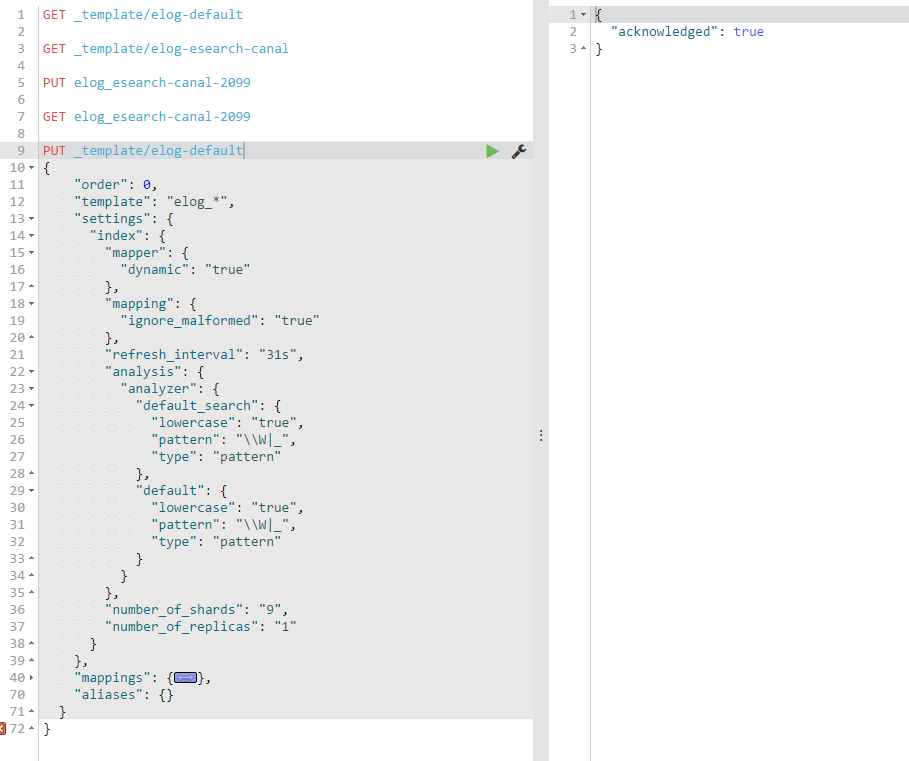The height and width of the screenshot is (761, 909).
Task: Open the wrench request options icon
Action: [x=518, y=150]
